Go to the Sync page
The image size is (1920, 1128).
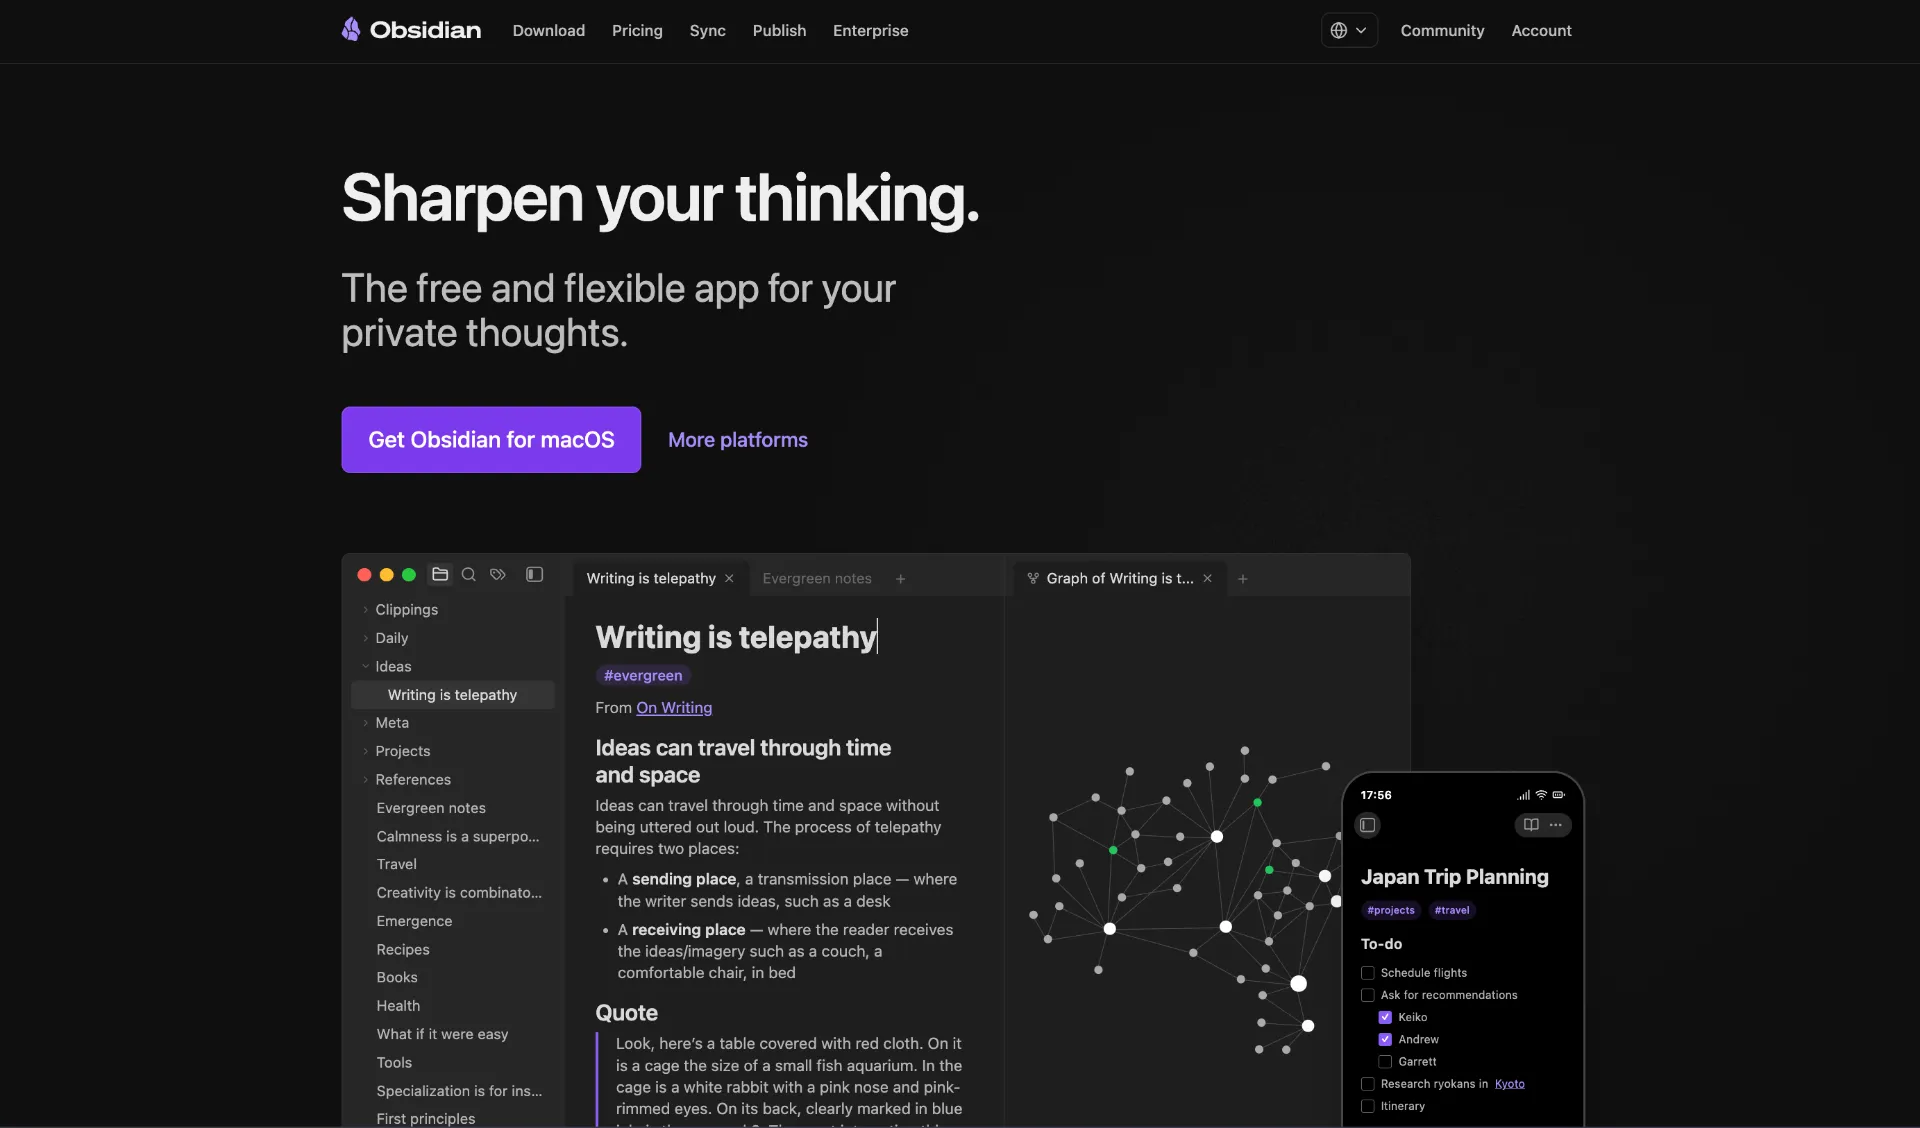tap(707, 30)
